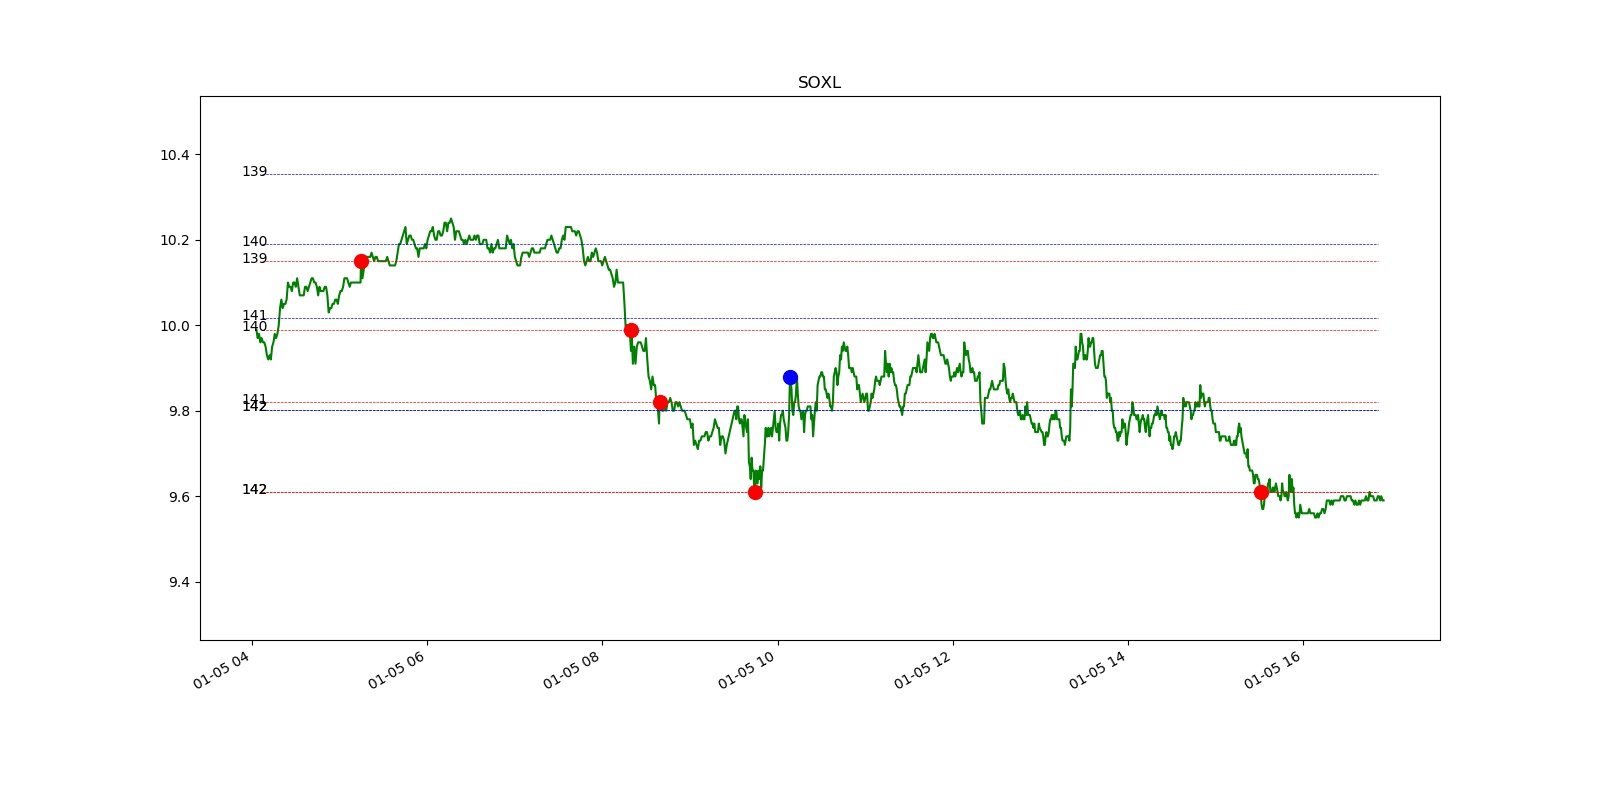Click the 01-05 12 x-axis label
Image resolution: width=1600 pixels, height=800 pixels.
pyautogui.click(x=922, y=668)
